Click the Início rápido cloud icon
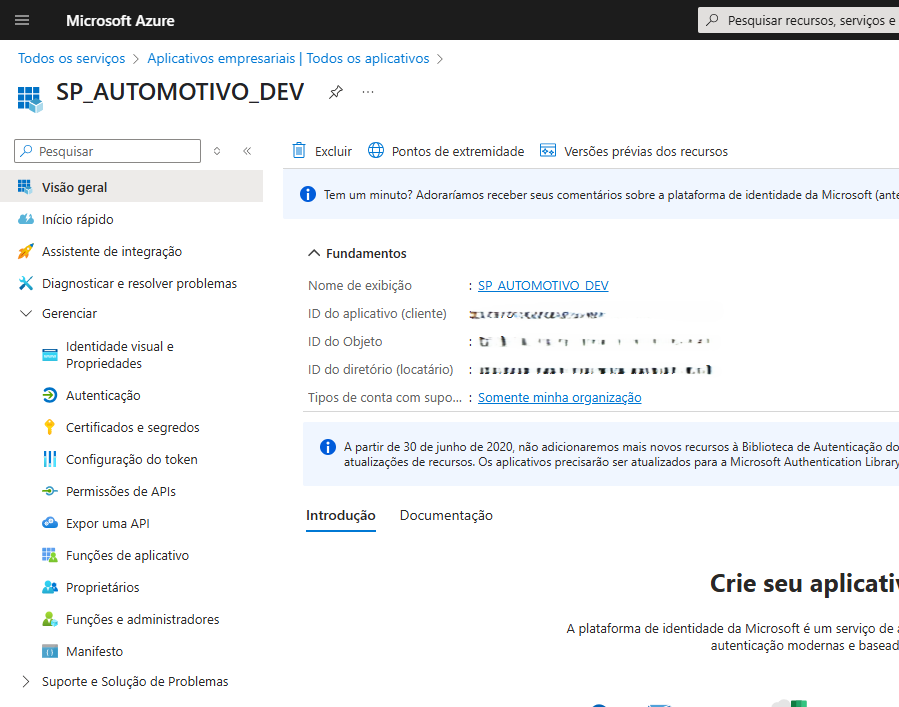 (x=26, y=219)
